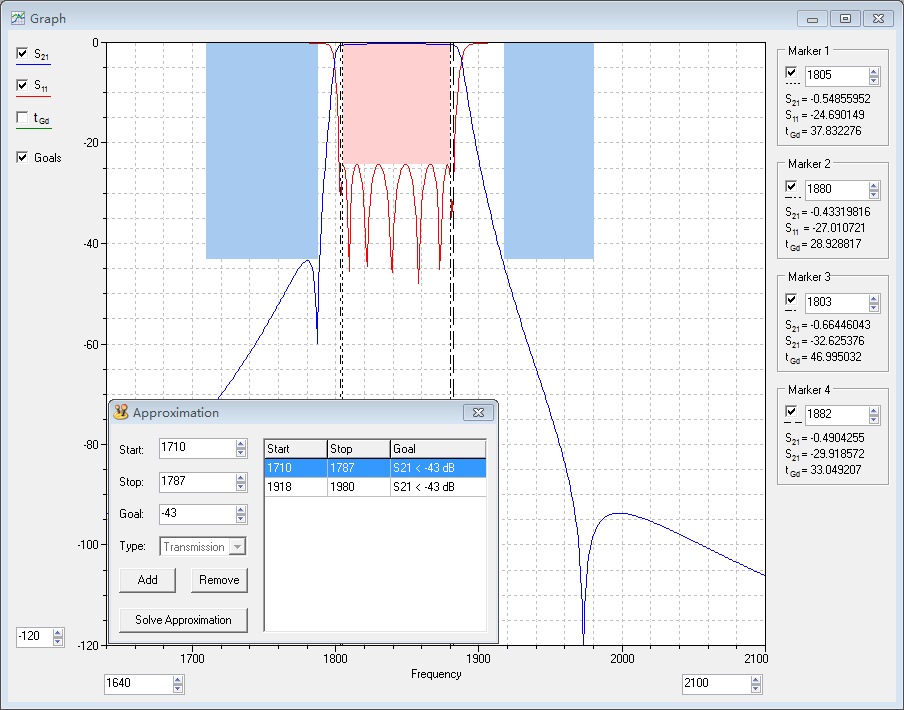This screenshot has height=710, width=904.
Task: Toggle the S11 trace checkbox
Action: [23, 85]
